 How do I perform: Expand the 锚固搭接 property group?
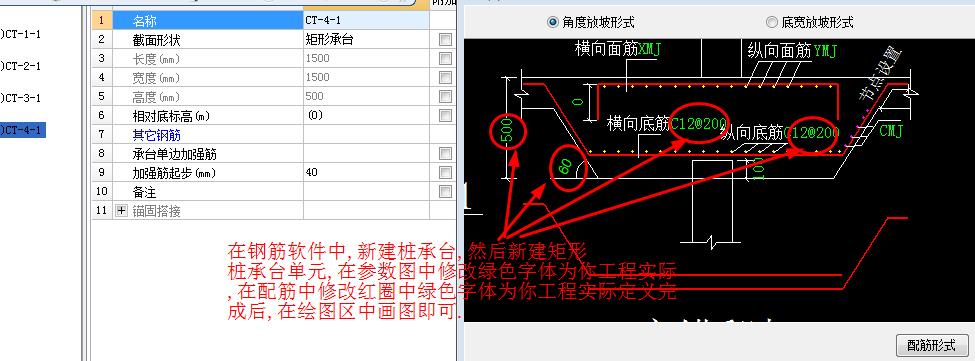[x=121, y=211]
